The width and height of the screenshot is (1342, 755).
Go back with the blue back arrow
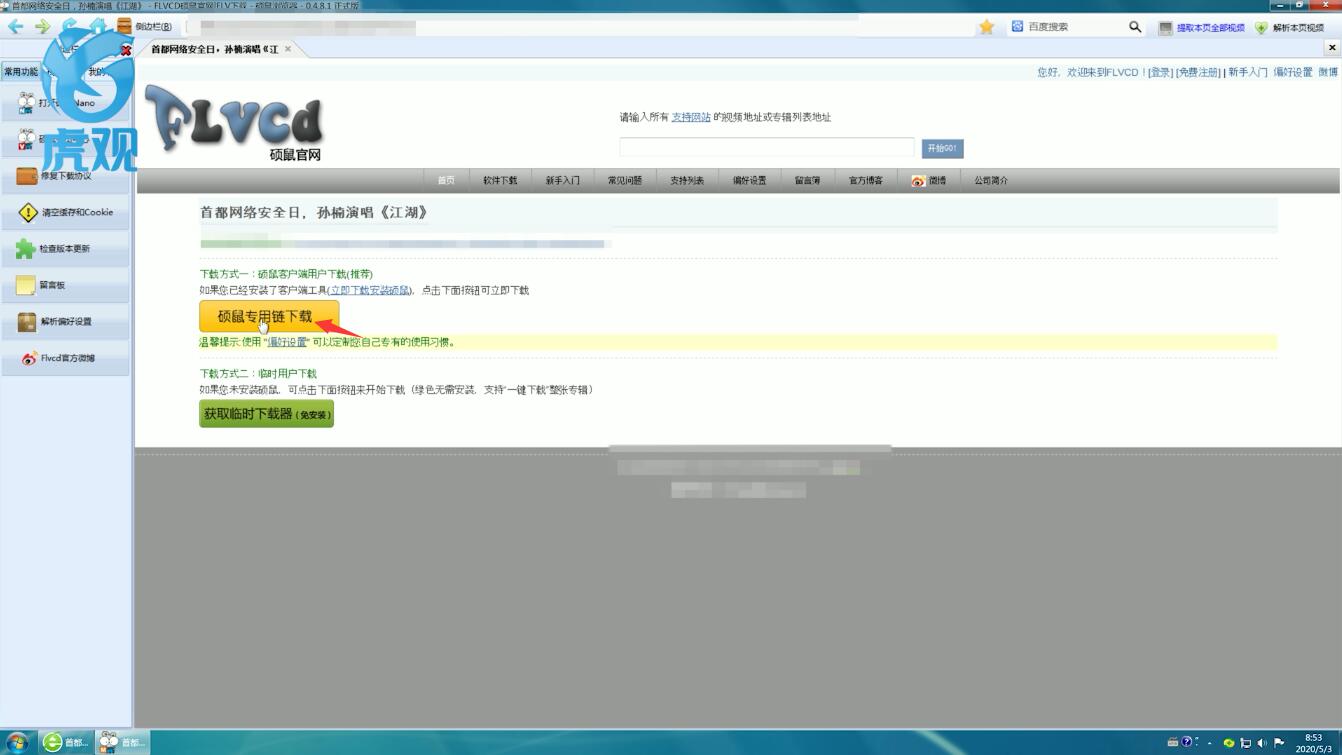(16, 27)
